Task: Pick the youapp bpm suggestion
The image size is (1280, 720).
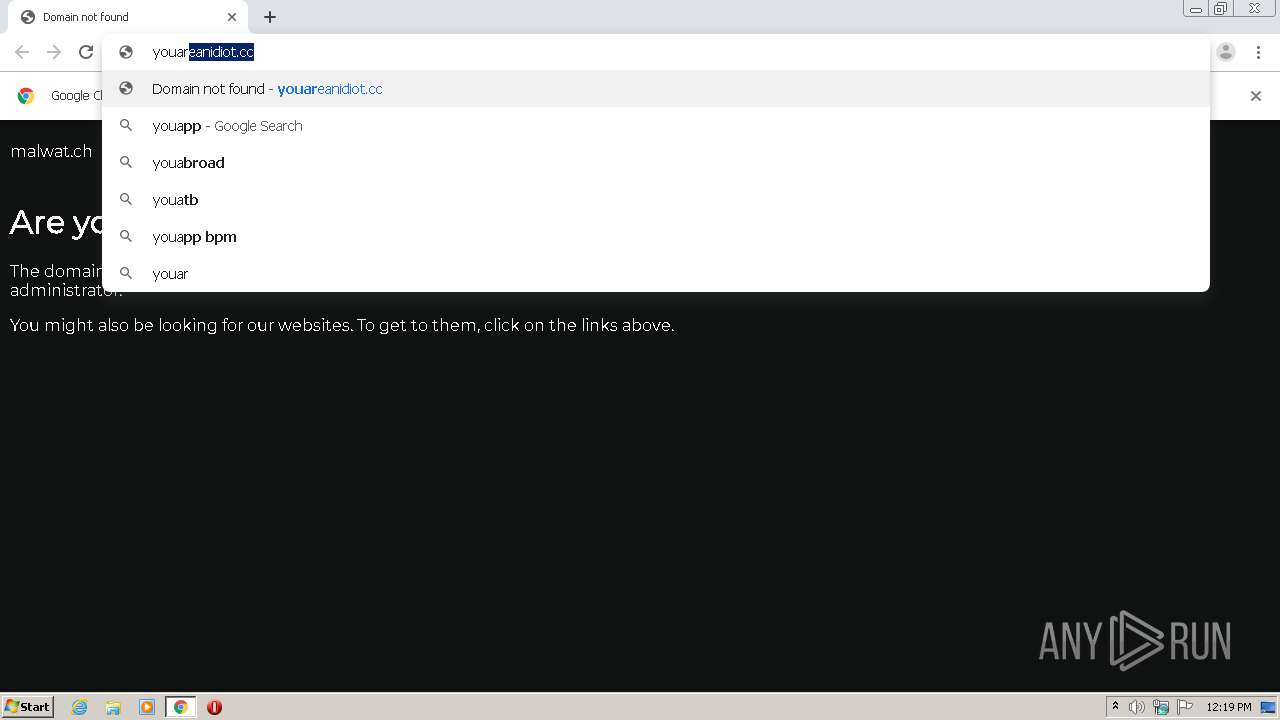Action: click(x=655, y=237)
